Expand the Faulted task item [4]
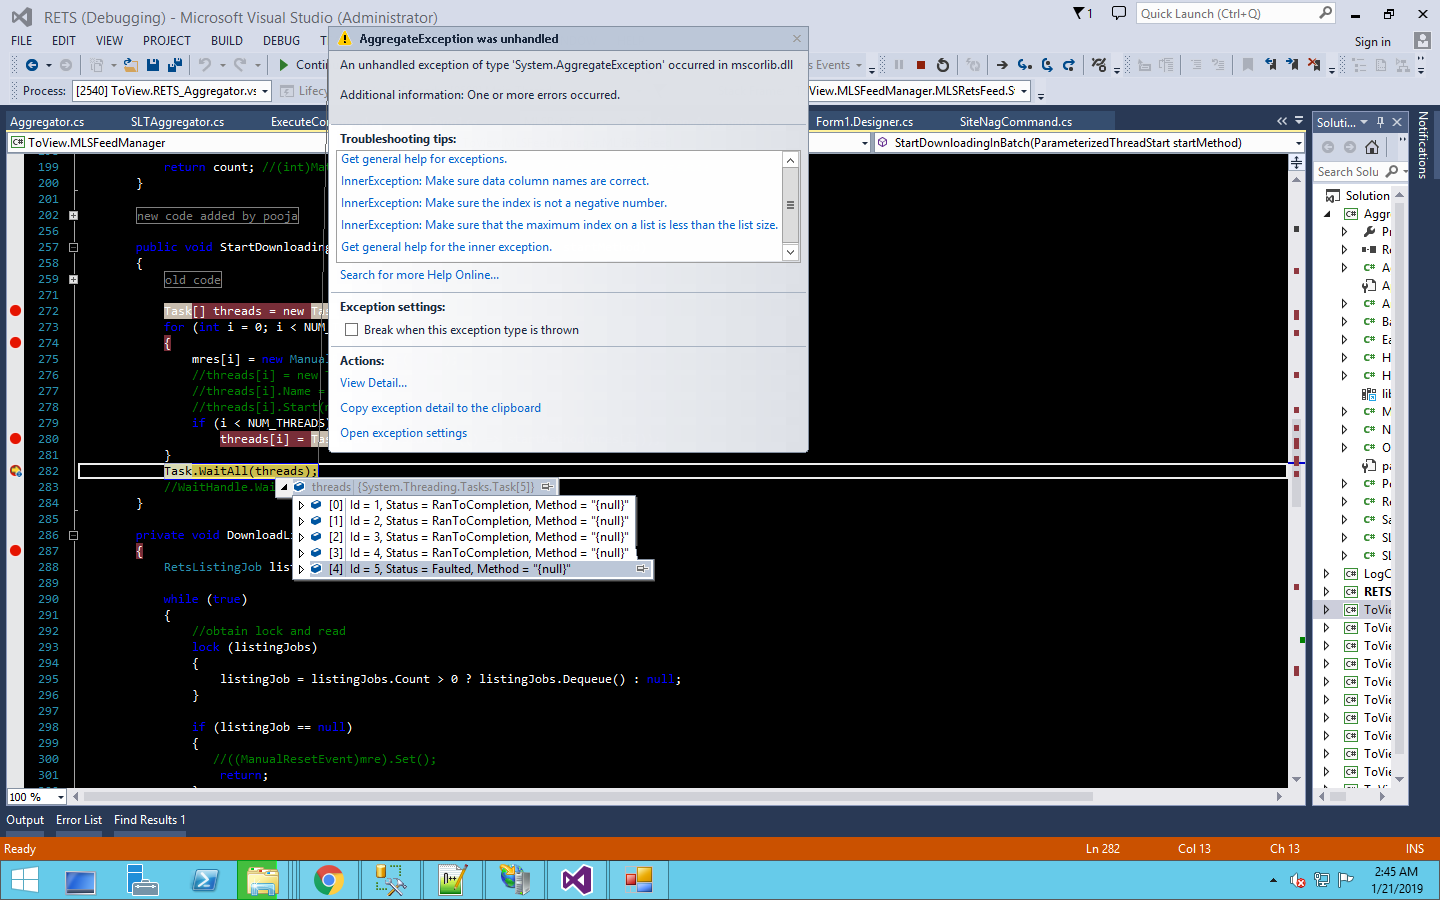Image resolution: width=1440 pixels, height=900 pixels. click(301, 569)
